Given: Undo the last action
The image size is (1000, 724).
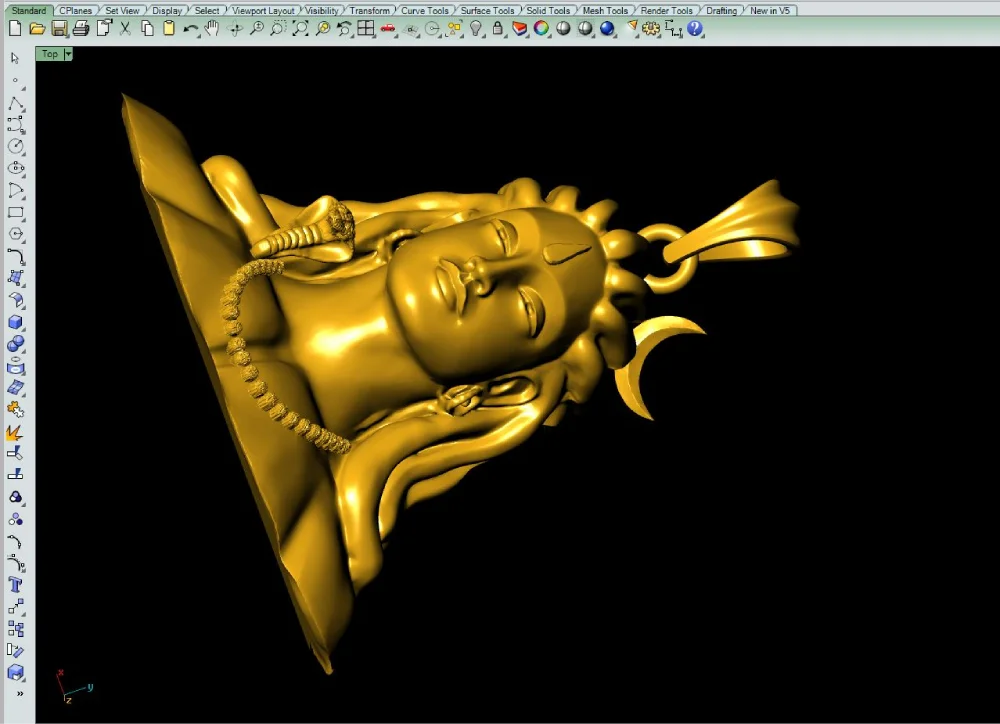Looking at the screenshot, I should tap(190, 29).
